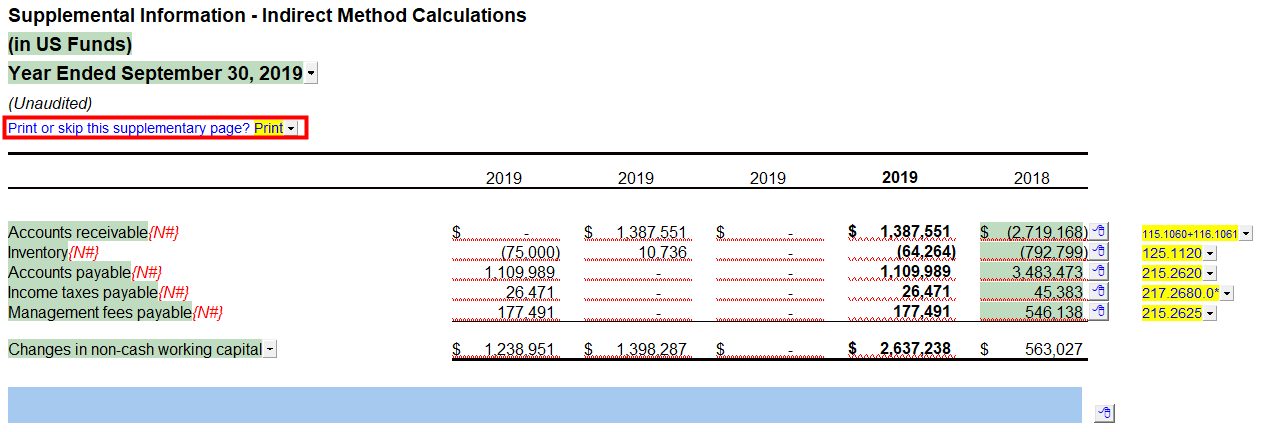1262x432 pixels.
Task: Select the Management fees payable 2018 cell 546,138
Action: tap(1035, 312)
